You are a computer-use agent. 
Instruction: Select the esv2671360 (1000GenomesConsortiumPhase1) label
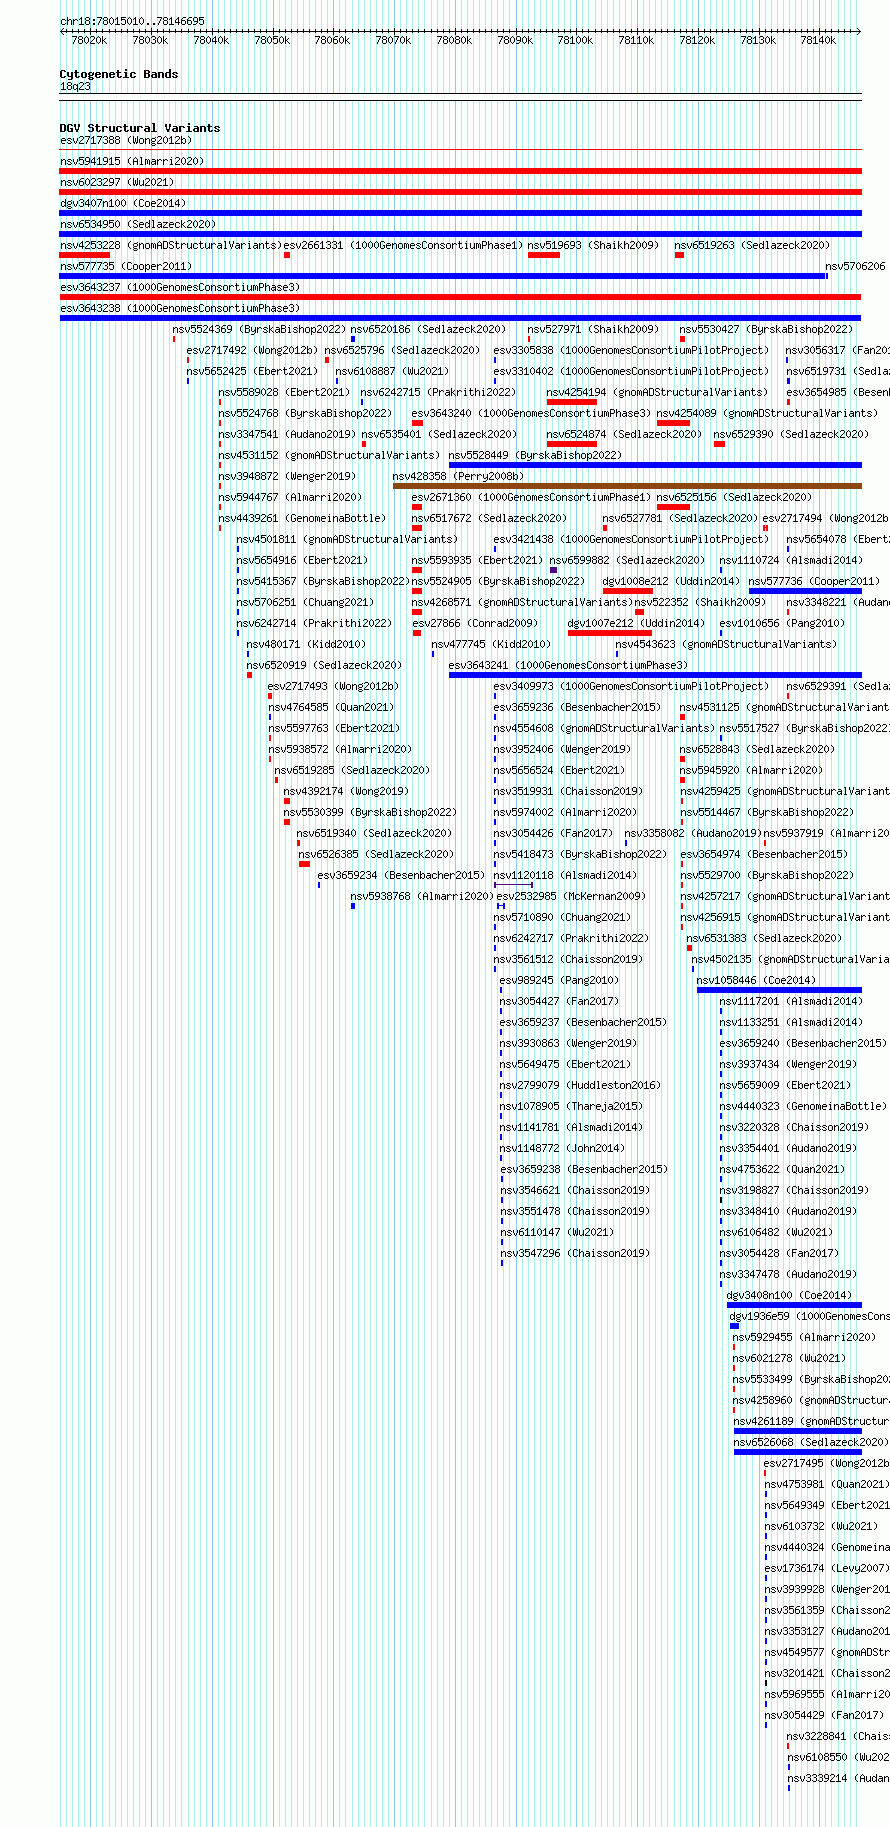point(531,498)
